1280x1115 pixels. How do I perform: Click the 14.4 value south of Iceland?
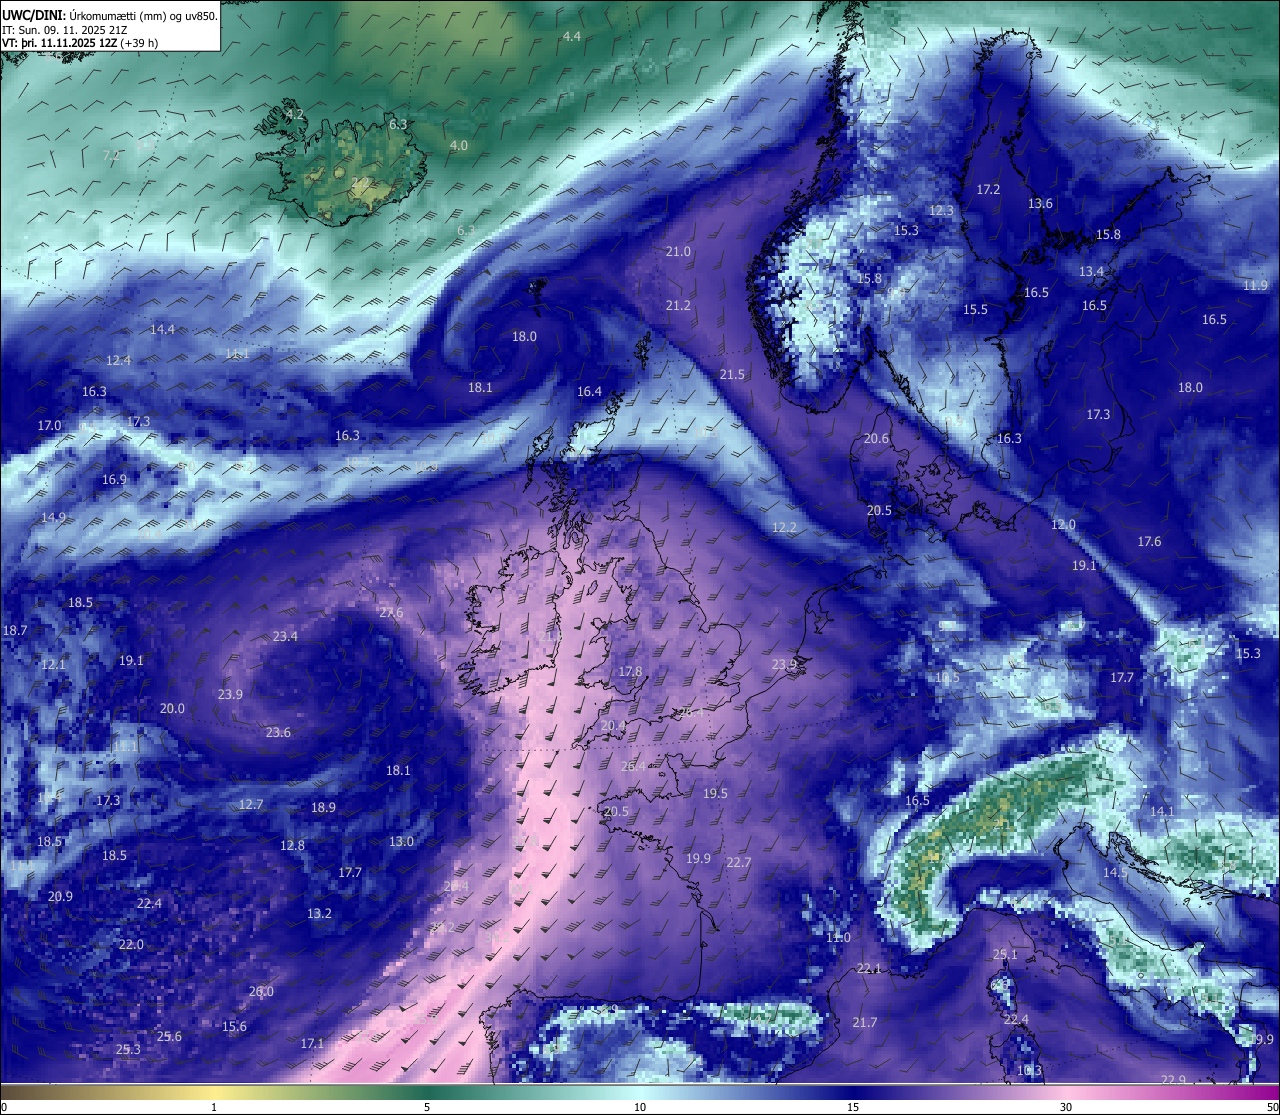click(x=162, y=330)
